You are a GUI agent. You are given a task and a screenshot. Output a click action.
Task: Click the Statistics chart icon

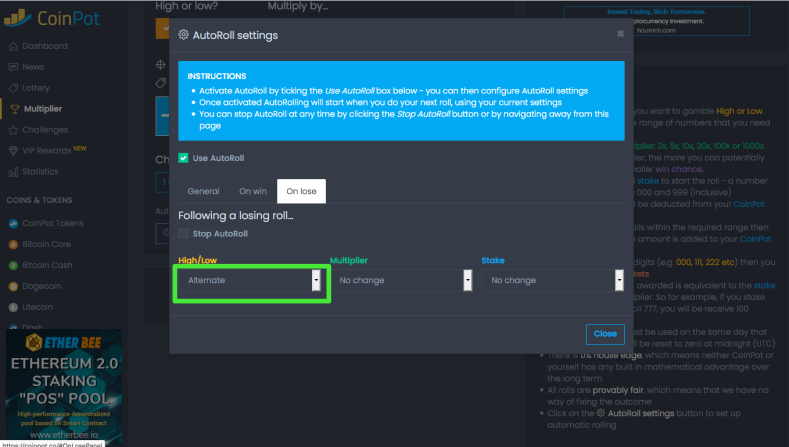(14, 172)
